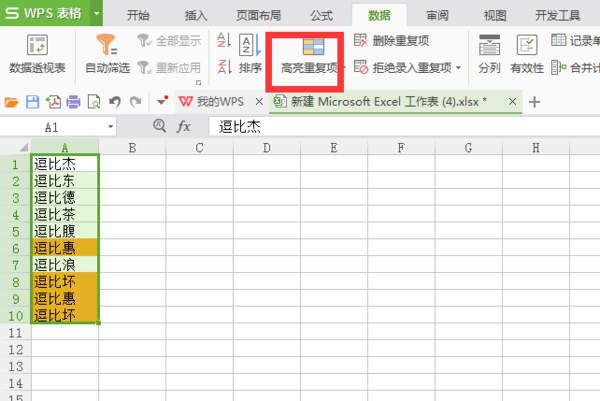Image resolution: width=600 pixels, height=401 pixels.
Task: Click the Print icon
Action: point(73,102)
